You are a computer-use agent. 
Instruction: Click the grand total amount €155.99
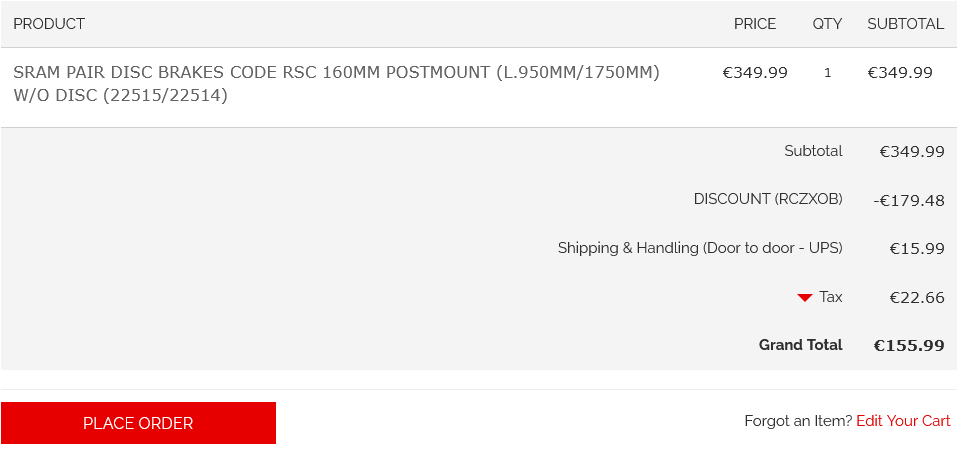point(909,346)
